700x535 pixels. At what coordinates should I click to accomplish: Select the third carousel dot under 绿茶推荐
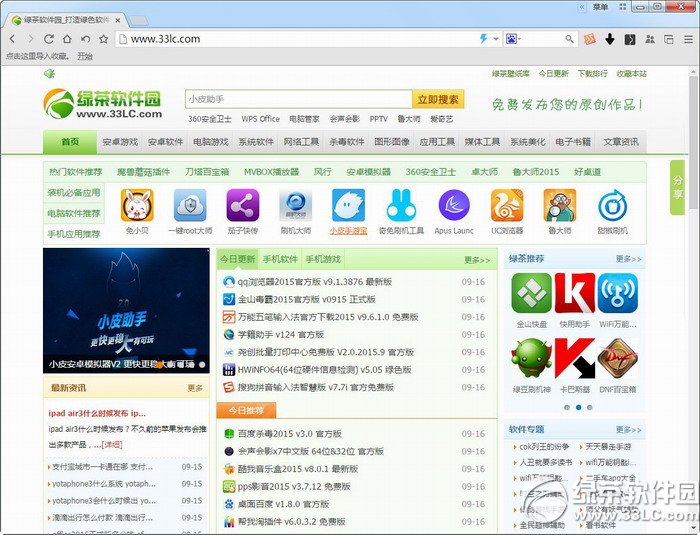coord(590,407)
